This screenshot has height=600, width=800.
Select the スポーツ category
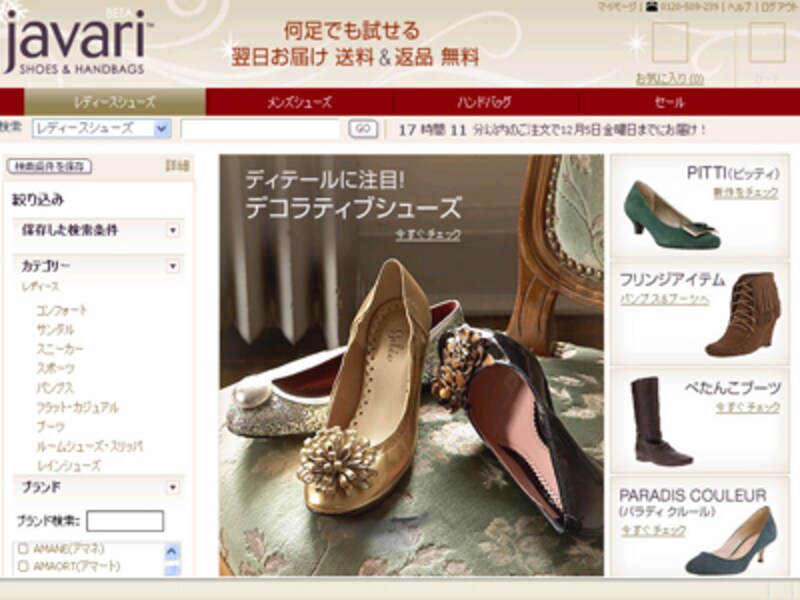(x=56, y=368)
